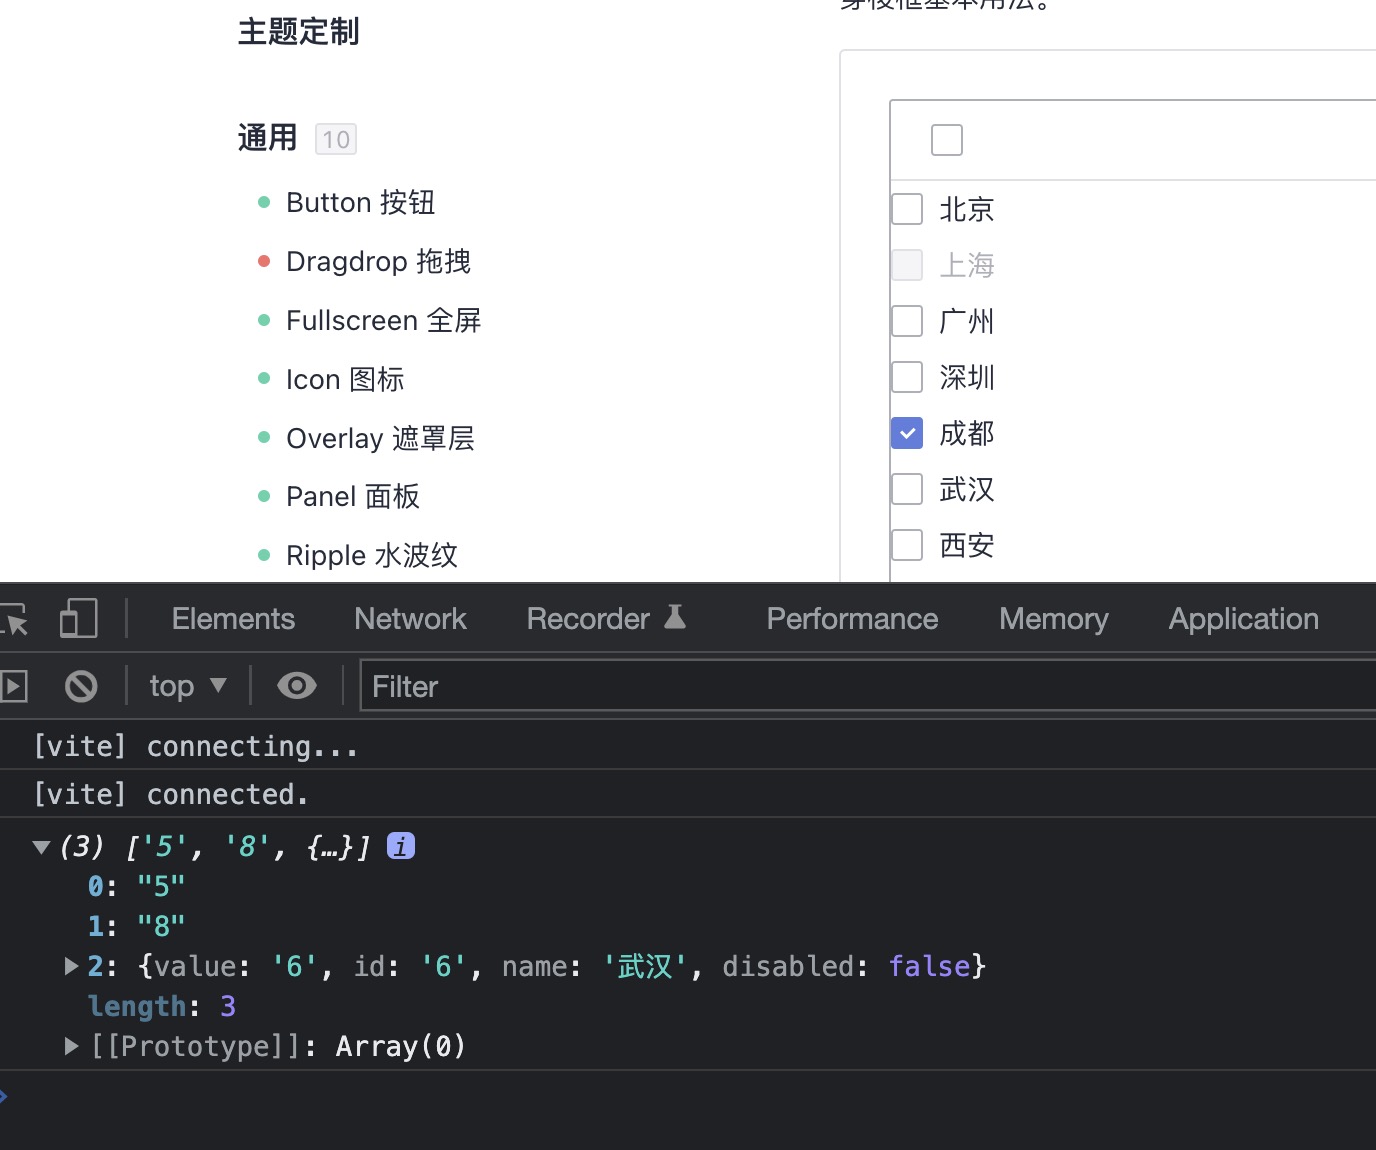This screenshot has width=1376, height=1150.
Task: Click the '[vite] connected.' log line
Action: pyautogui.click(x=688, y=794)
